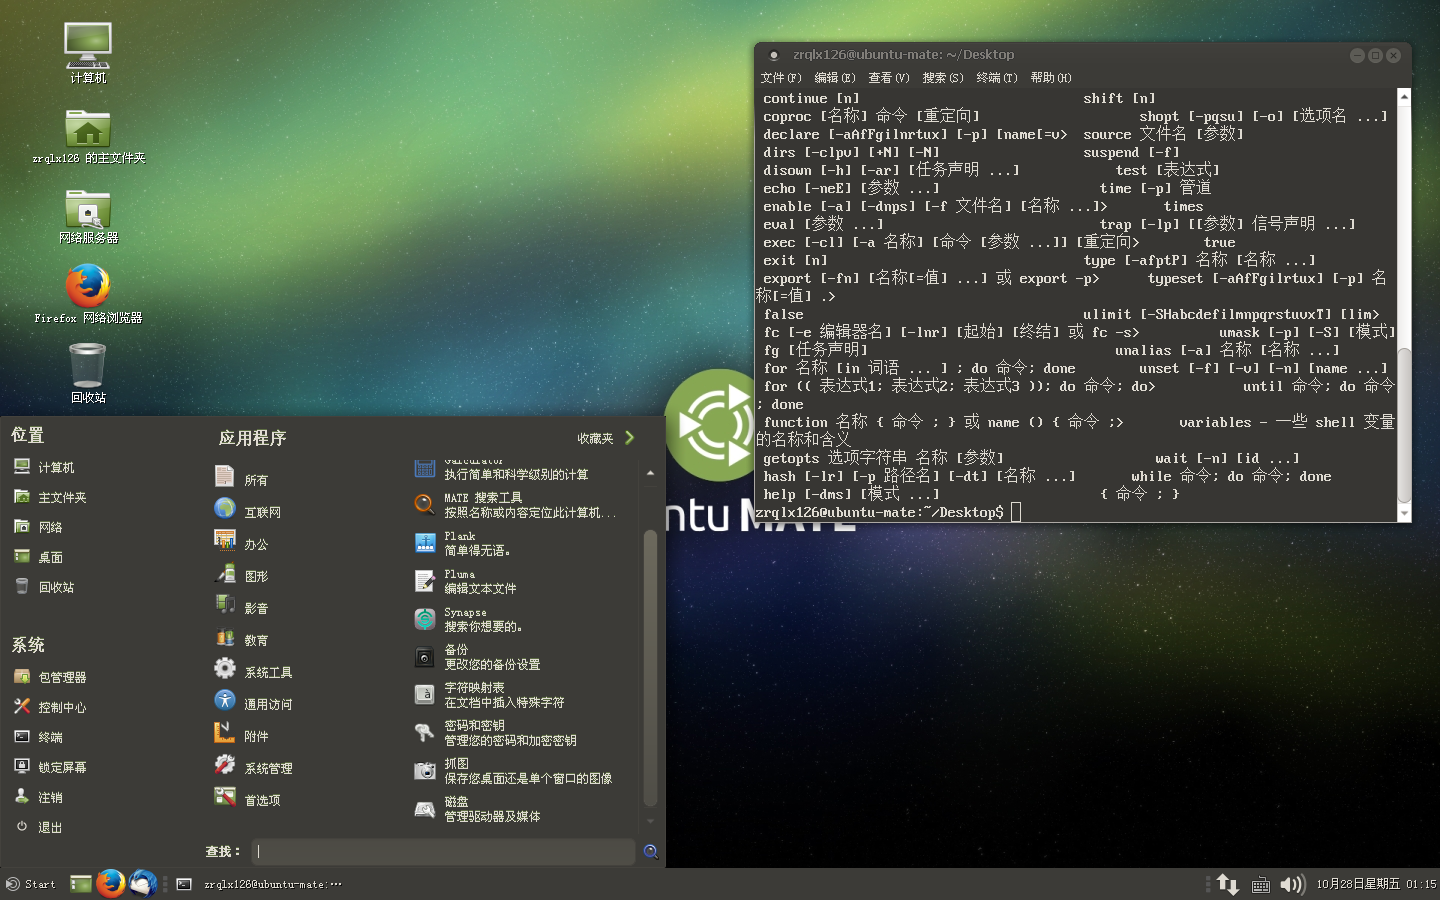Viewport: 1440px width, 900px height.
Task: Select the 首选项 application category
Action: pos(248,798)
